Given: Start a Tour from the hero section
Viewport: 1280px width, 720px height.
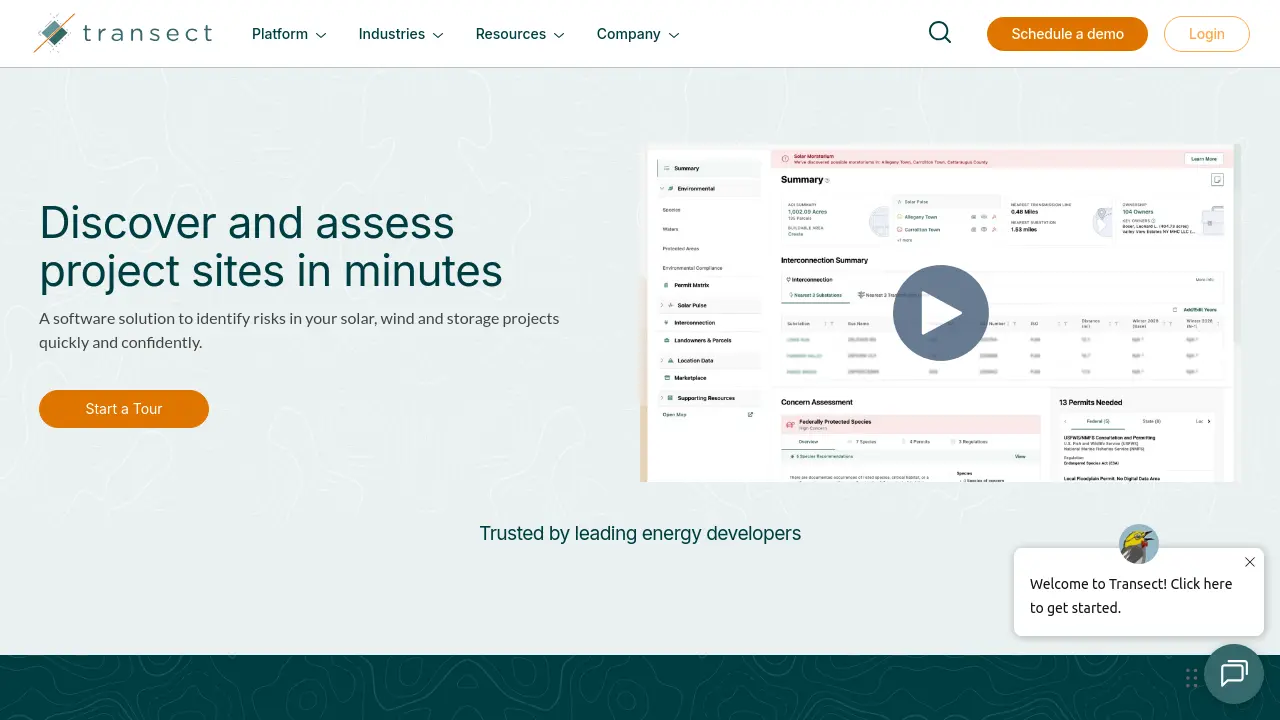Looking at the screenshot, I should pos(124,409).
